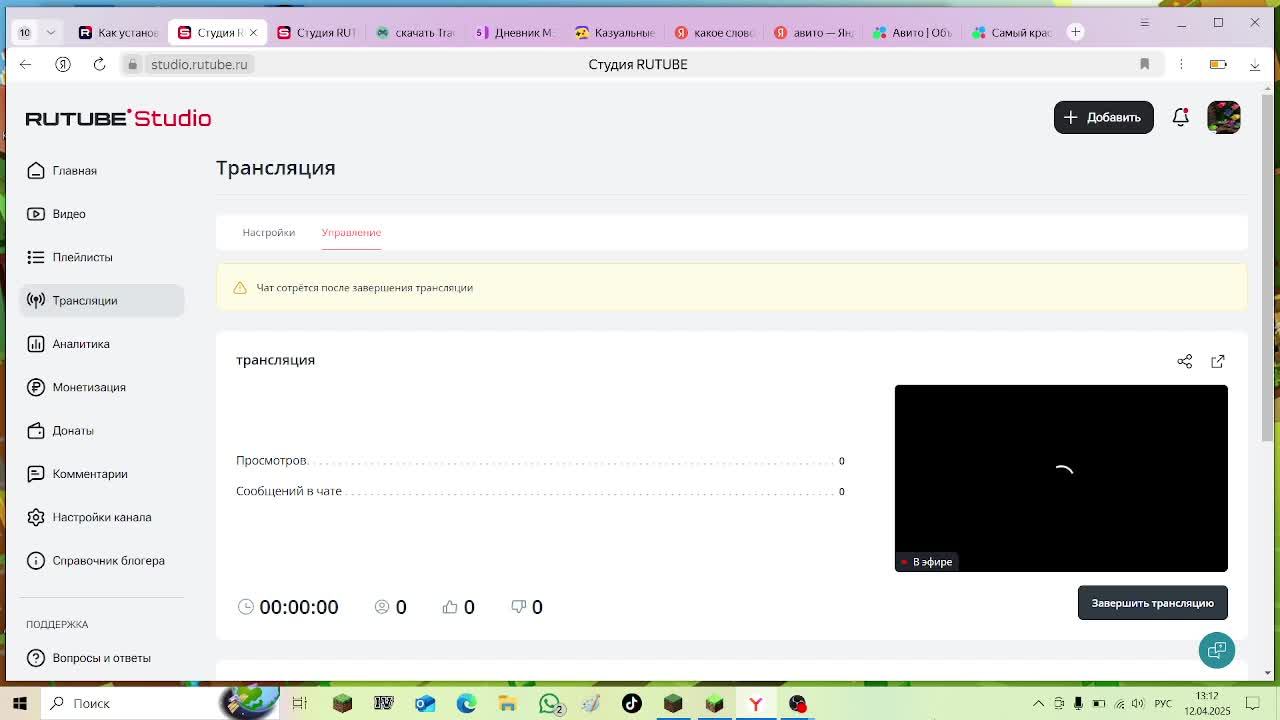The height and width of the screenshot is (720, 1280).
Task: Open the support chat widget
Action: tap(1217, 650)
